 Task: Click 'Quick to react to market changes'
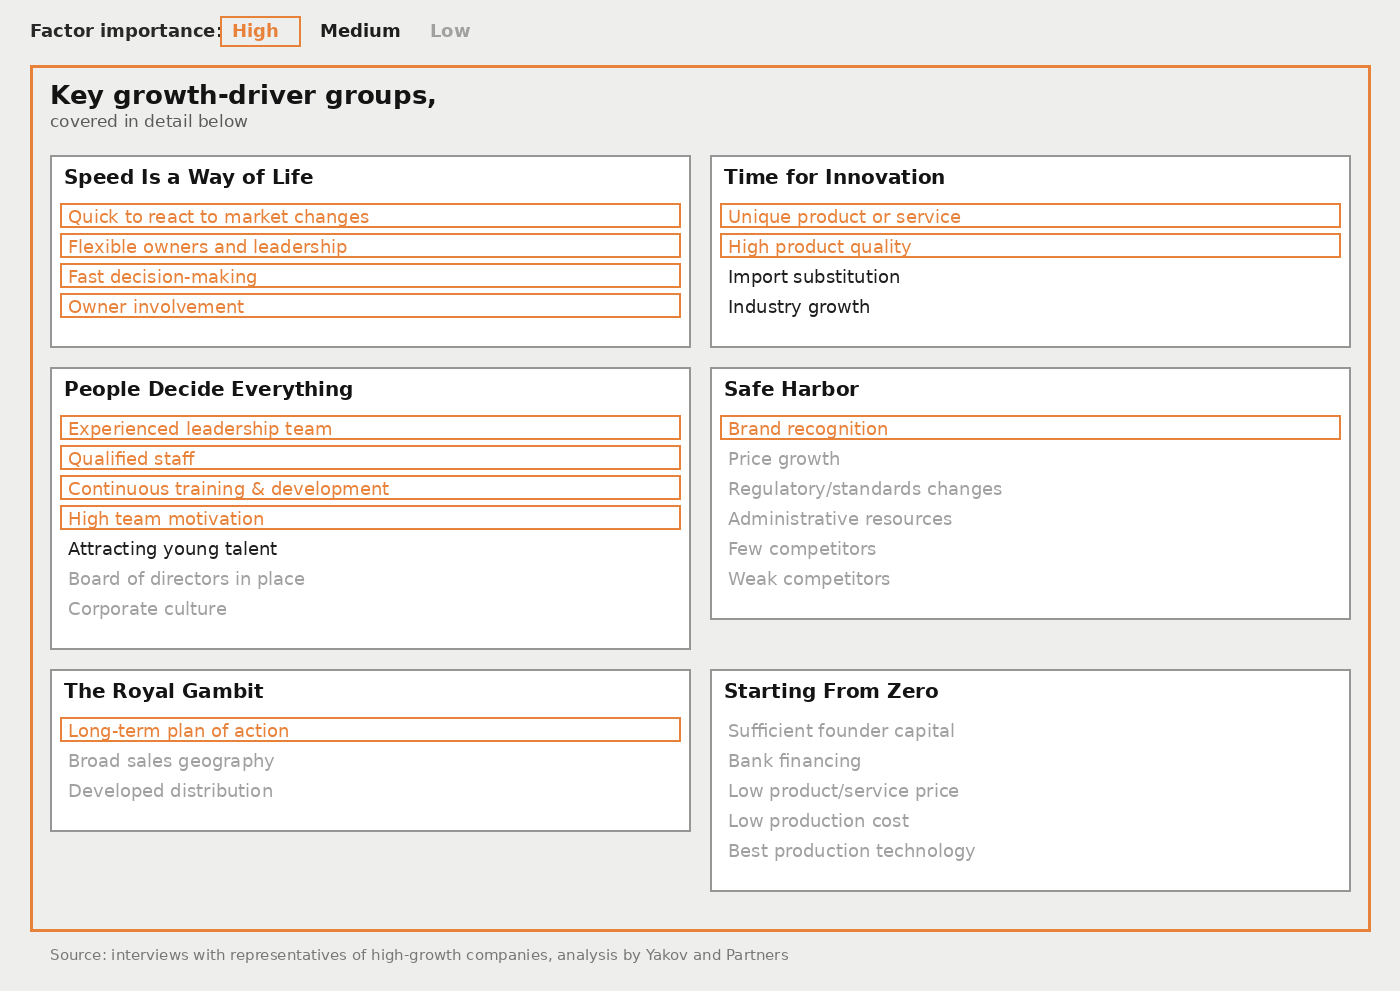(370, 216)
